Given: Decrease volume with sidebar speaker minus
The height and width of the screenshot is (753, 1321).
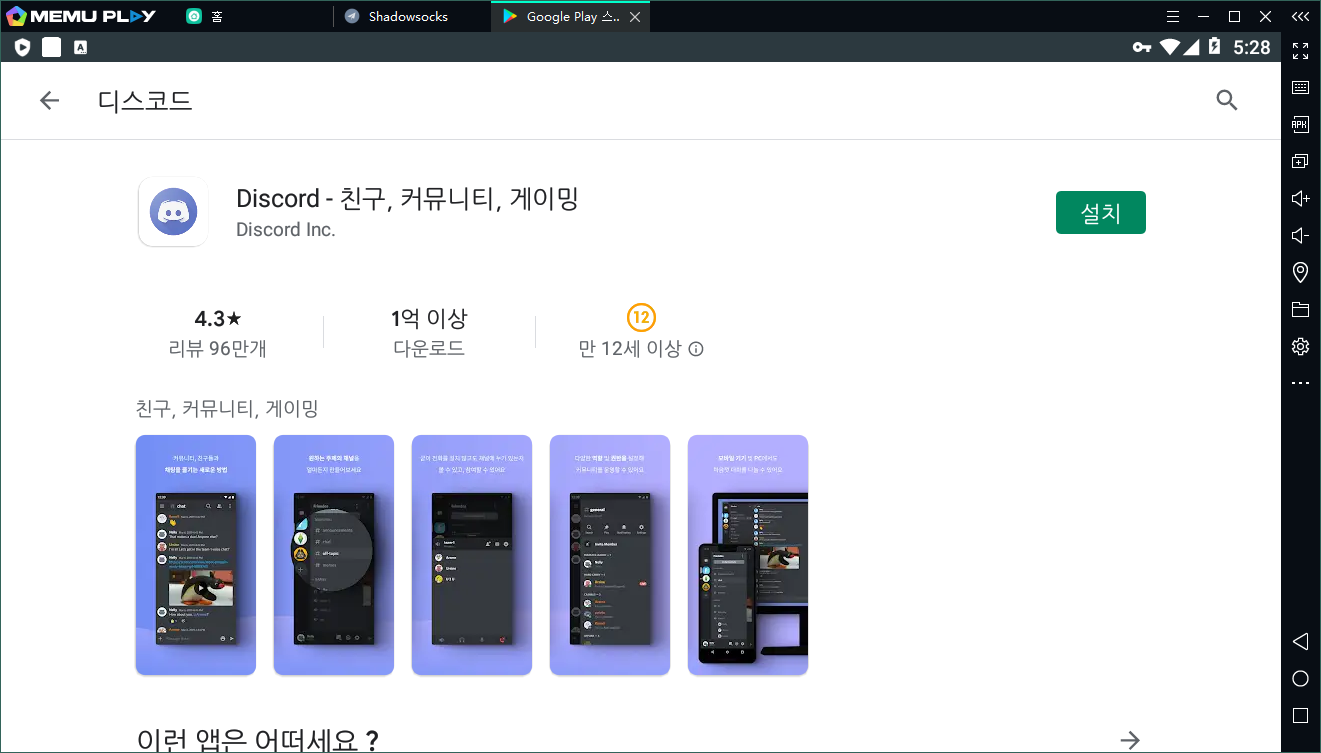Looking at the screenshot, I should coord(1300,235).
